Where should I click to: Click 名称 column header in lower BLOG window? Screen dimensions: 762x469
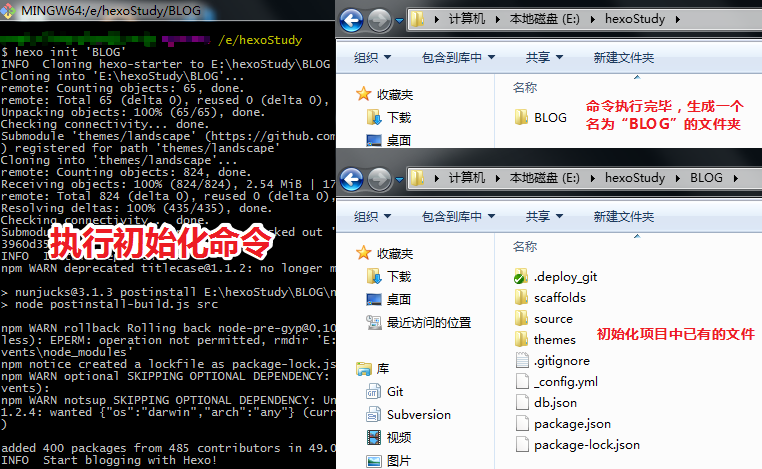(x=524, y=246)
